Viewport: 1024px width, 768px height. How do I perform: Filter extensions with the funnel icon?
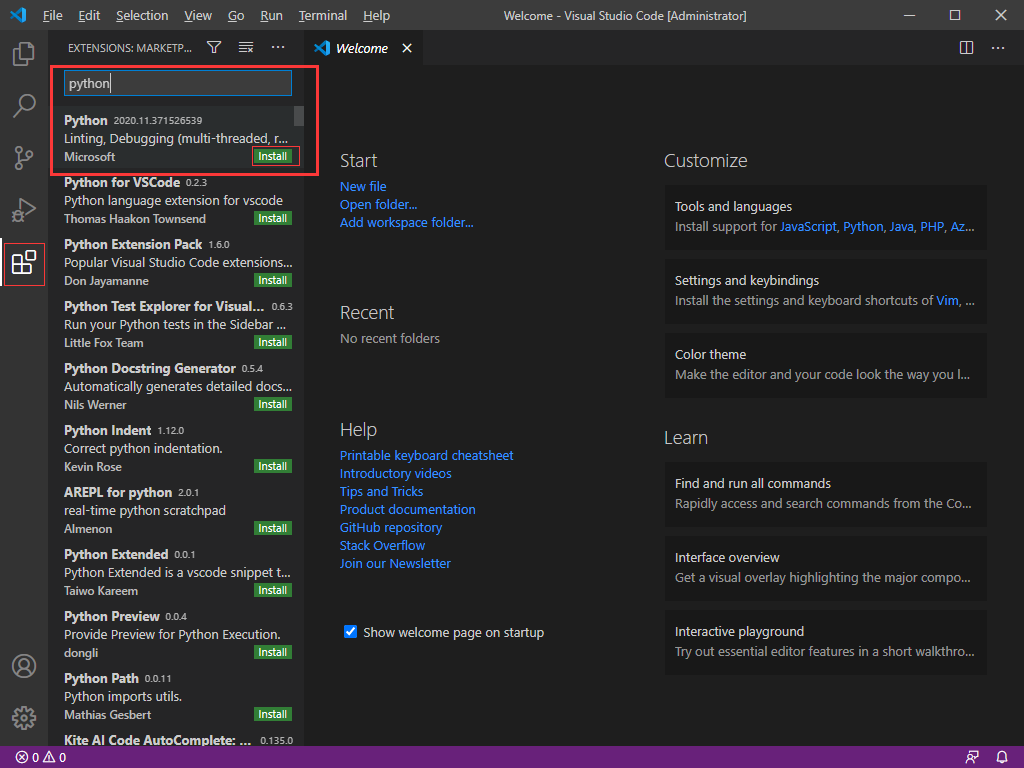point(214,47)
